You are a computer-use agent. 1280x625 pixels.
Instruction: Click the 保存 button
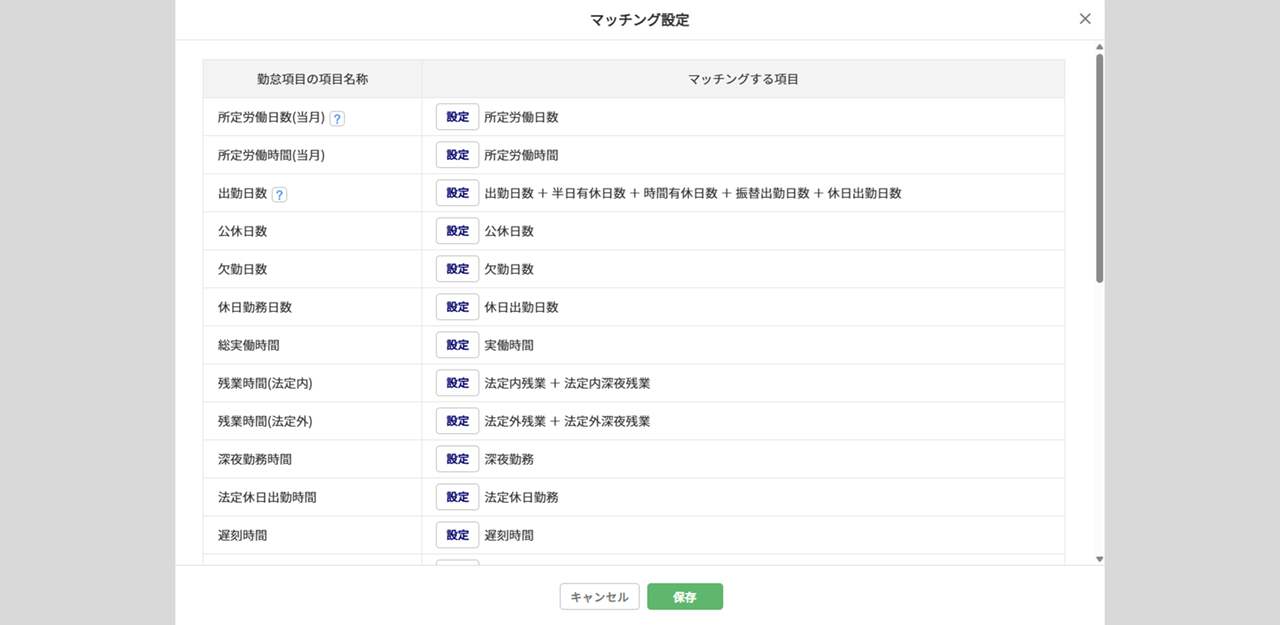684,597
